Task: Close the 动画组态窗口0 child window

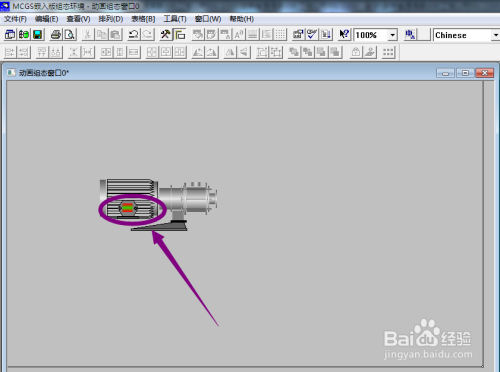Action: 485,73
